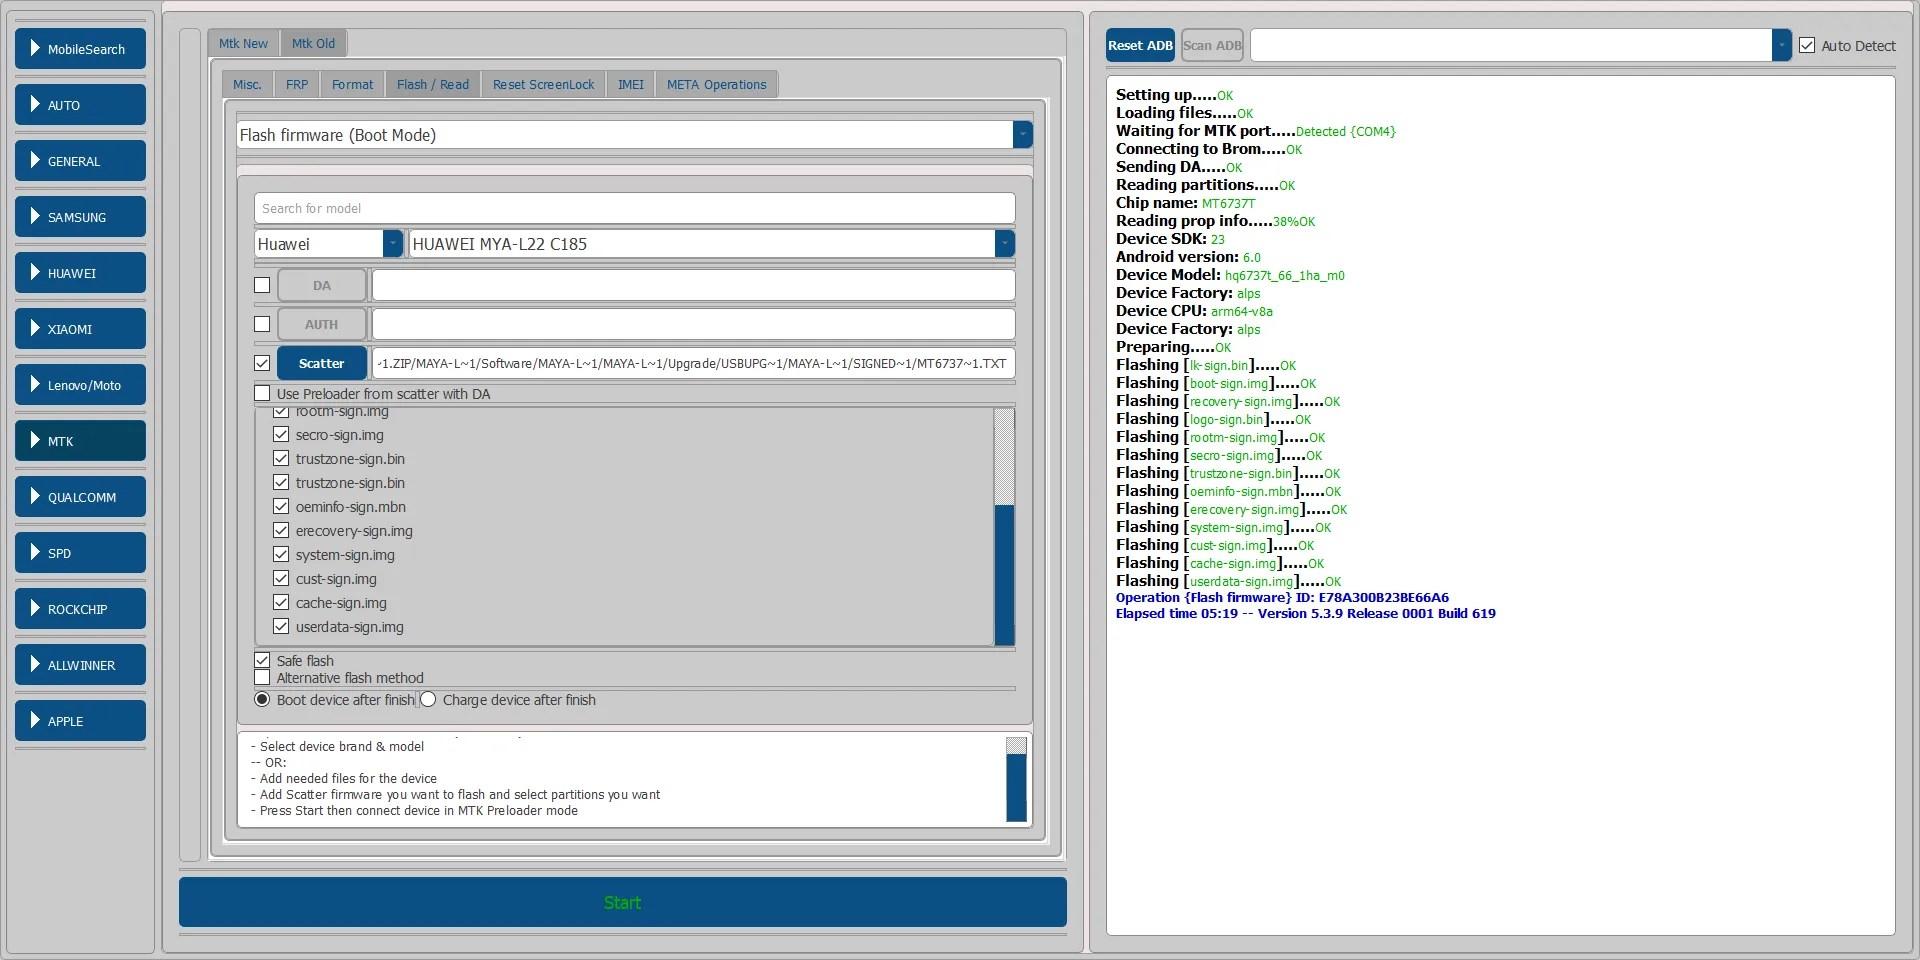Select the XIAOMI sidebar category
The height and width of the screenshot is (960, 1920).
pos(80,329)
